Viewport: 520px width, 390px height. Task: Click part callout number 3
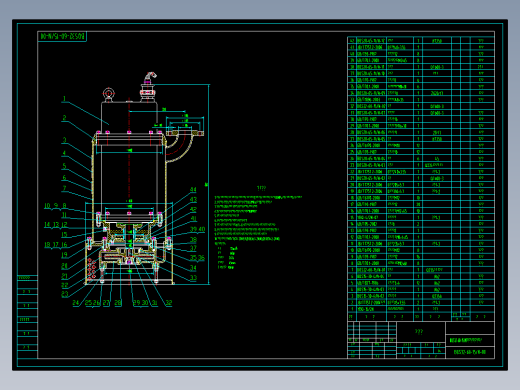[x=64, y=140]
